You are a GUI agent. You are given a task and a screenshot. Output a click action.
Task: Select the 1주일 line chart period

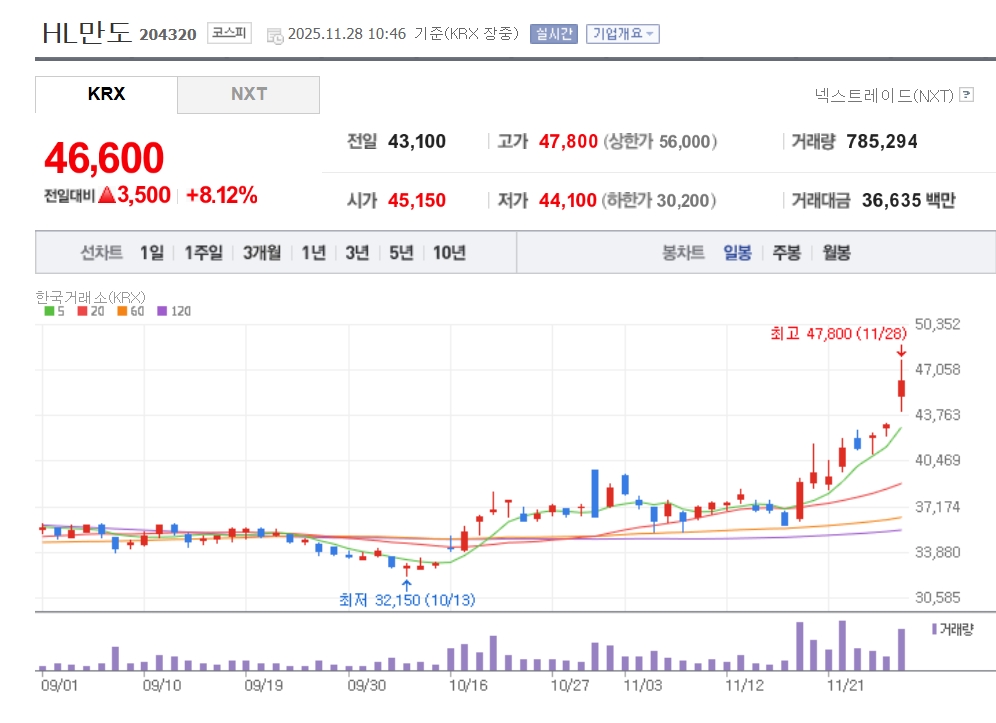pos(203,253)
